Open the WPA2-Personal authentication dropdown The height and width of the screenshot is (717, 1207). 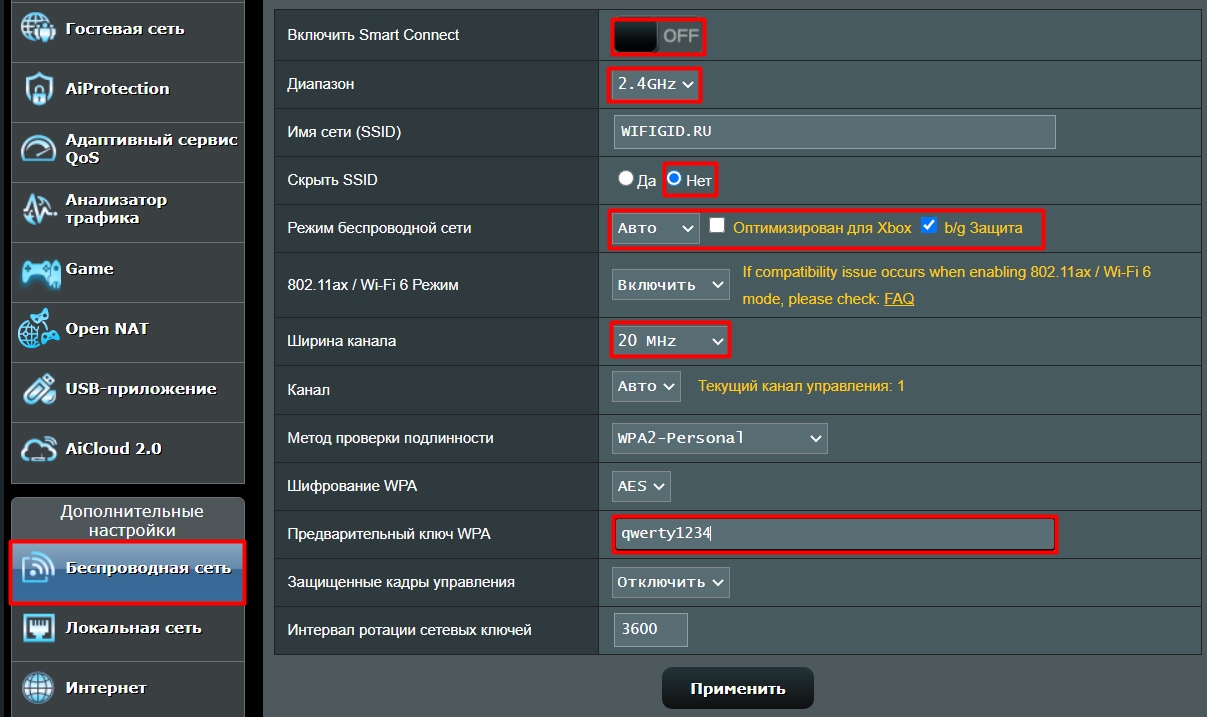coord(719,438)
